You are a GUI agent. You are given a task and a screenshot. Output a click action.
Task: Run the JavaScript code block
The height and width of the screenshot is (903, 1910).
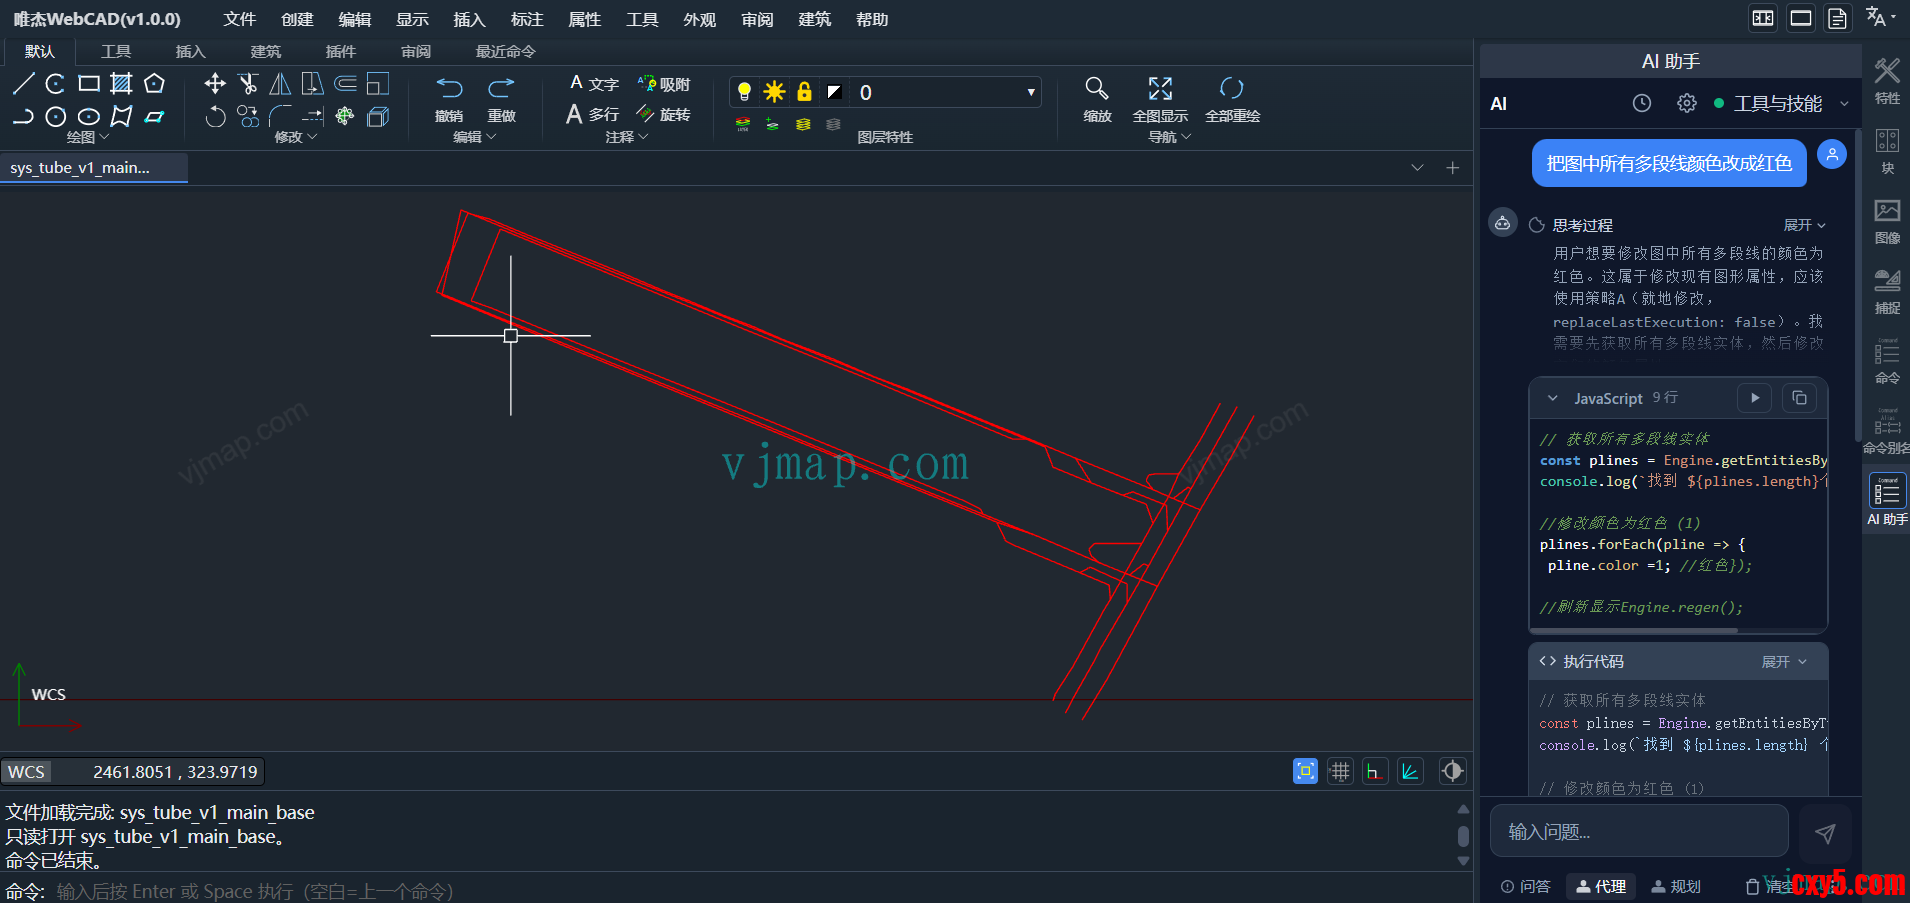pos(1755,398)
